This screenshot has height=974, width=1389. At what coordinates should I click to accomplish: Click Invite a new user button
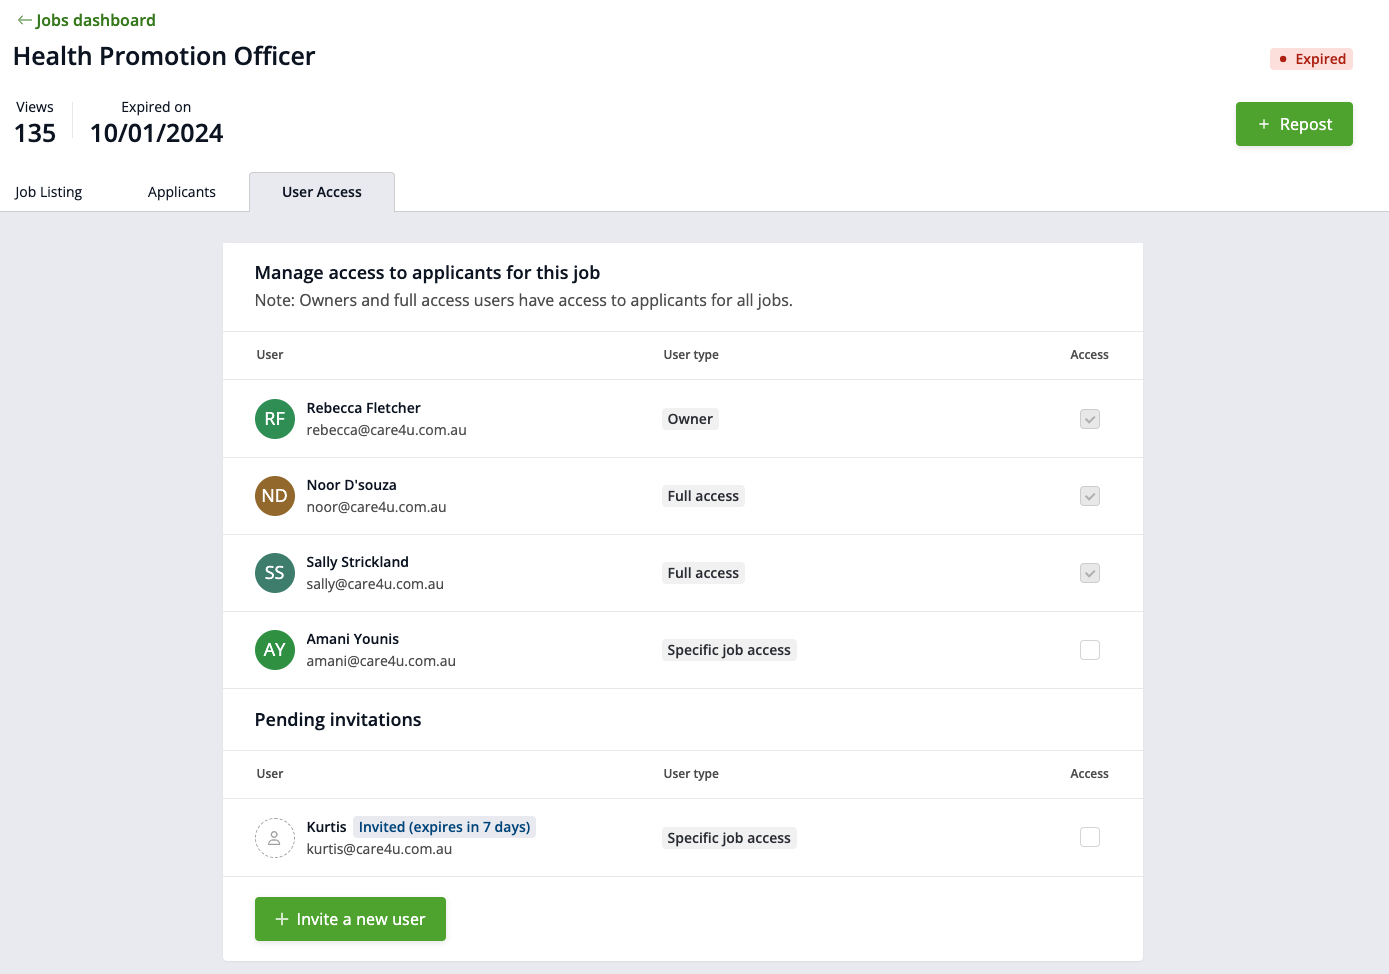click(x=350, y=919)
